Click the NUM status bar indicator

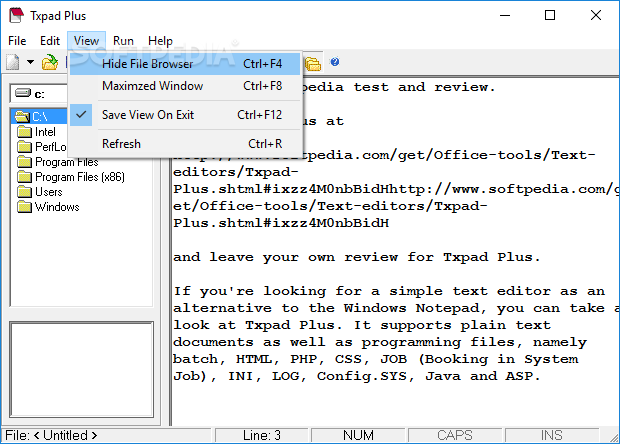pyautogui.click(x=358, y=435)
